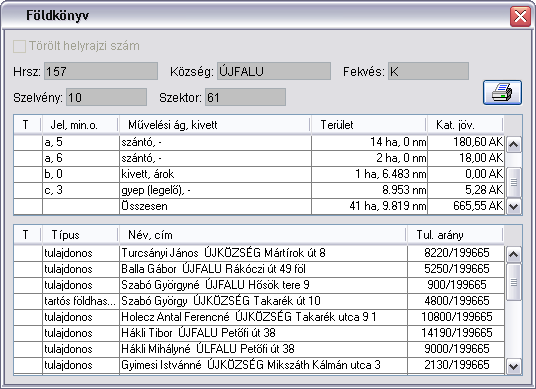The height and width of the screenshot is (389, 536).
Task: Click the Község field showing ÚJFALU
Action: (x=274, y=71)
